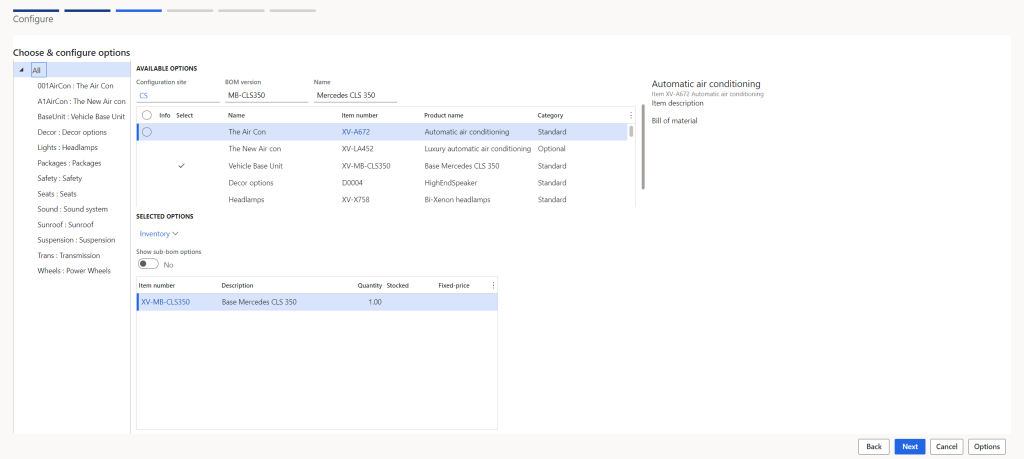Image resolution: width=1024 pixels, height=459 pixels.
Task: Expand the Inventory dropdown
Action: point(159,233)
